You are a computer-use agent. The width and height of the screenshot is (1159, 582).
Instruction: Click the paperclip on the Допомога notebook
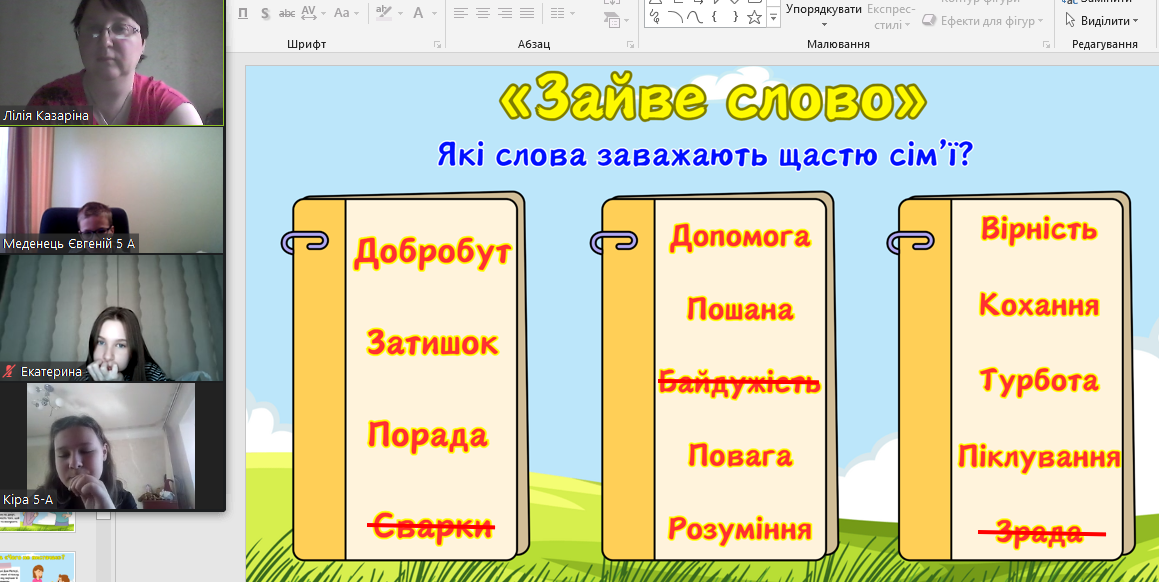tap(613, 242)
